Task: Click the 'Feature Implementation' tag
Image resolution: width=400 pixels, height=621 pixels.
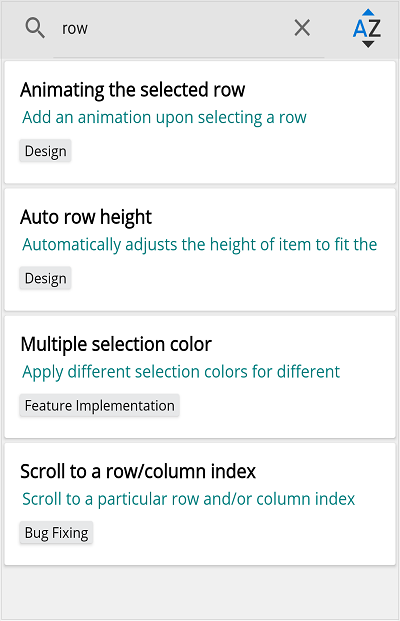Action: 99,406
